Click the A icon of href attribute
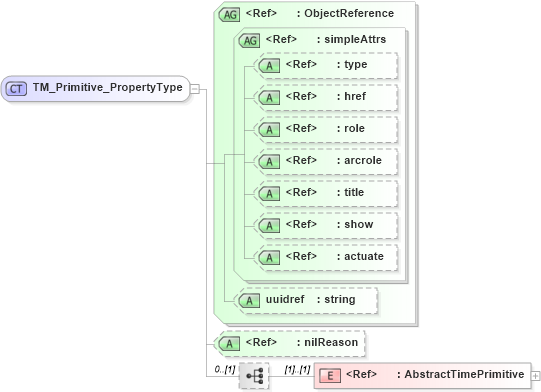 coord(269,98)
